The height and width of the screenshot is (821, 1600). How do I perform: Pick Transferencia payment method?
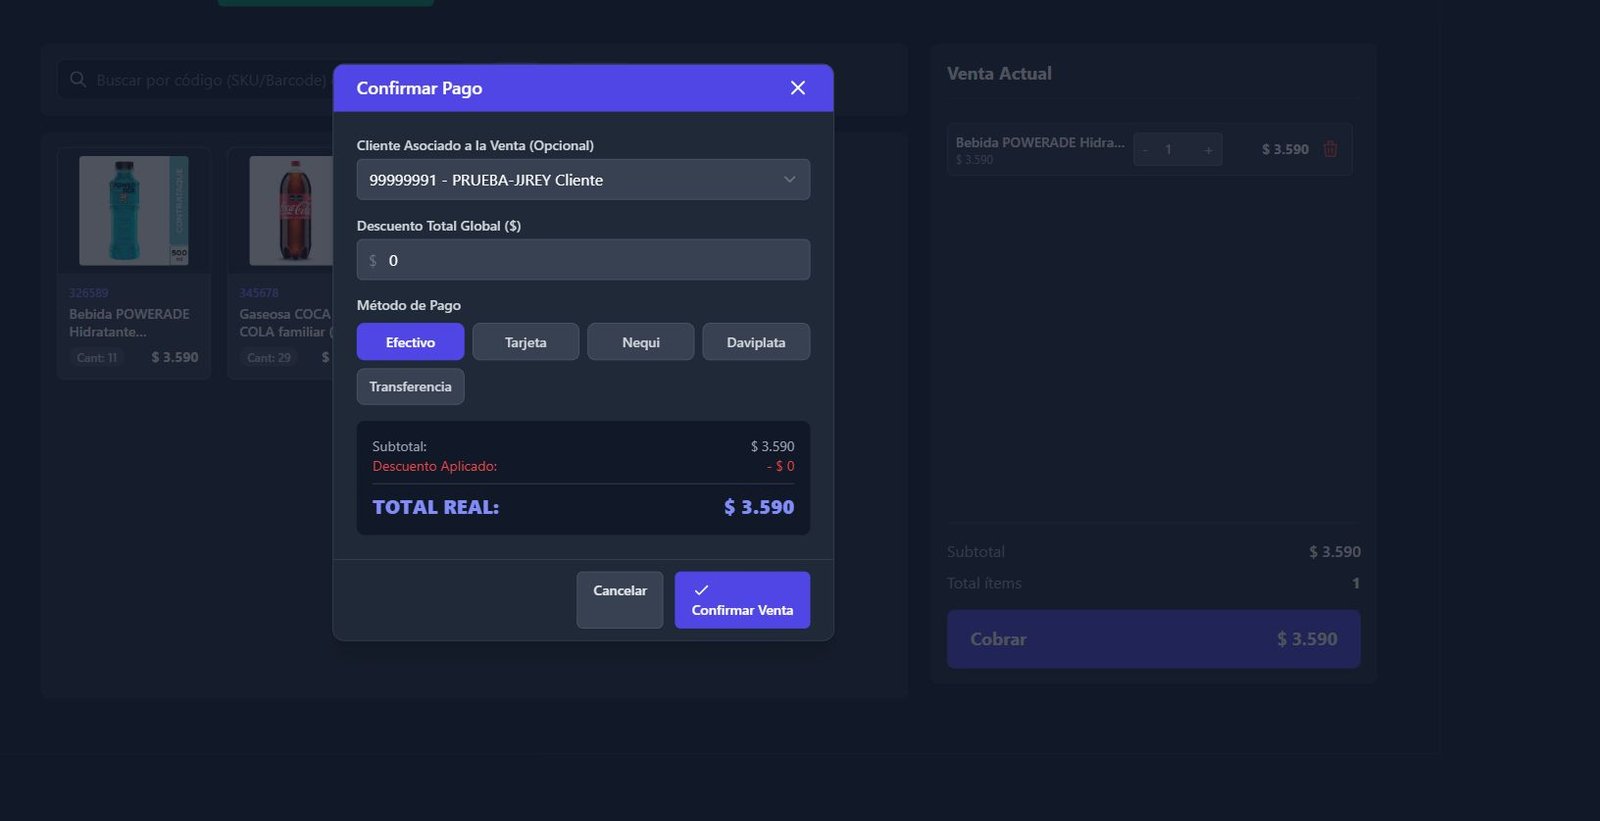pyautogui.click(x=410, y=387)
